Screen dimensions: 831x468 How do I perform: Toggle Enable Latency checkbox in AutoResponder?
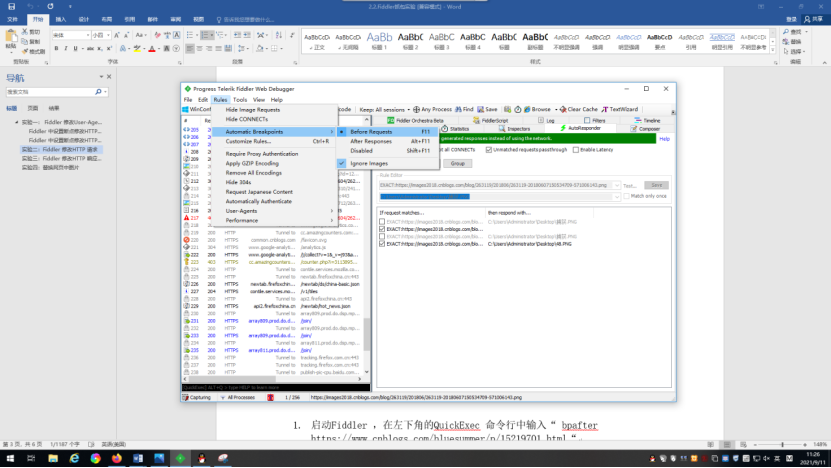576,150
